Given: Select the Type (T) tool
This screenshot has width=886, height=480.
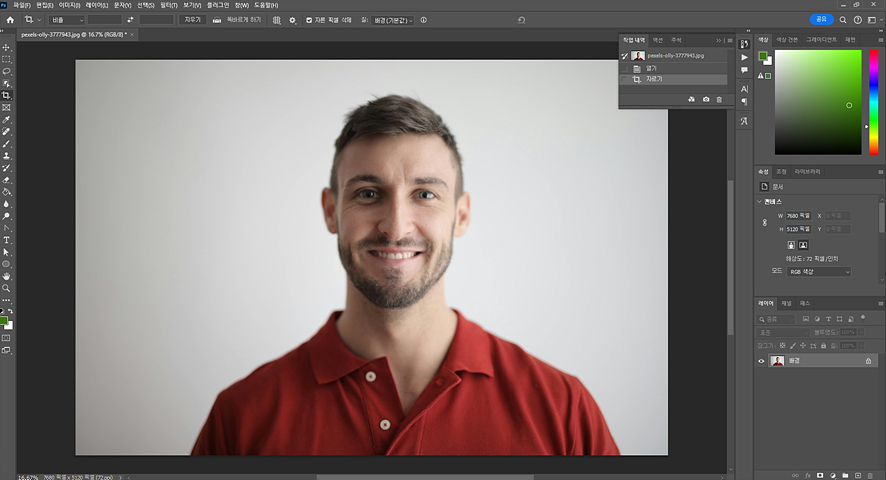Looking at the screenshot, I should pyautogui.click(x=6, y=240).
